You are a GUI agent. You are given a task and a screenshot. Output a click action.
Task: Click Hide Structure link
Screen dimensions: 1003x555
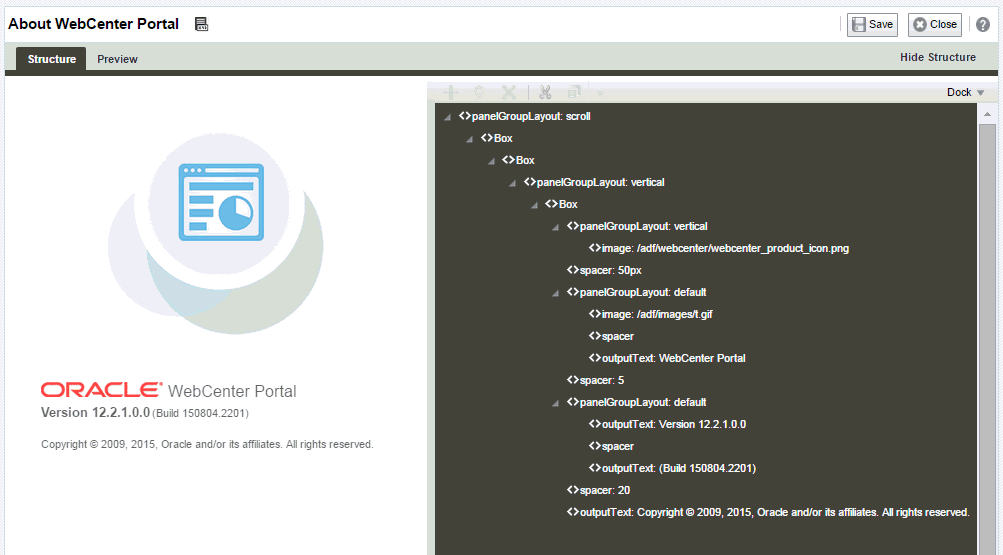938,57
